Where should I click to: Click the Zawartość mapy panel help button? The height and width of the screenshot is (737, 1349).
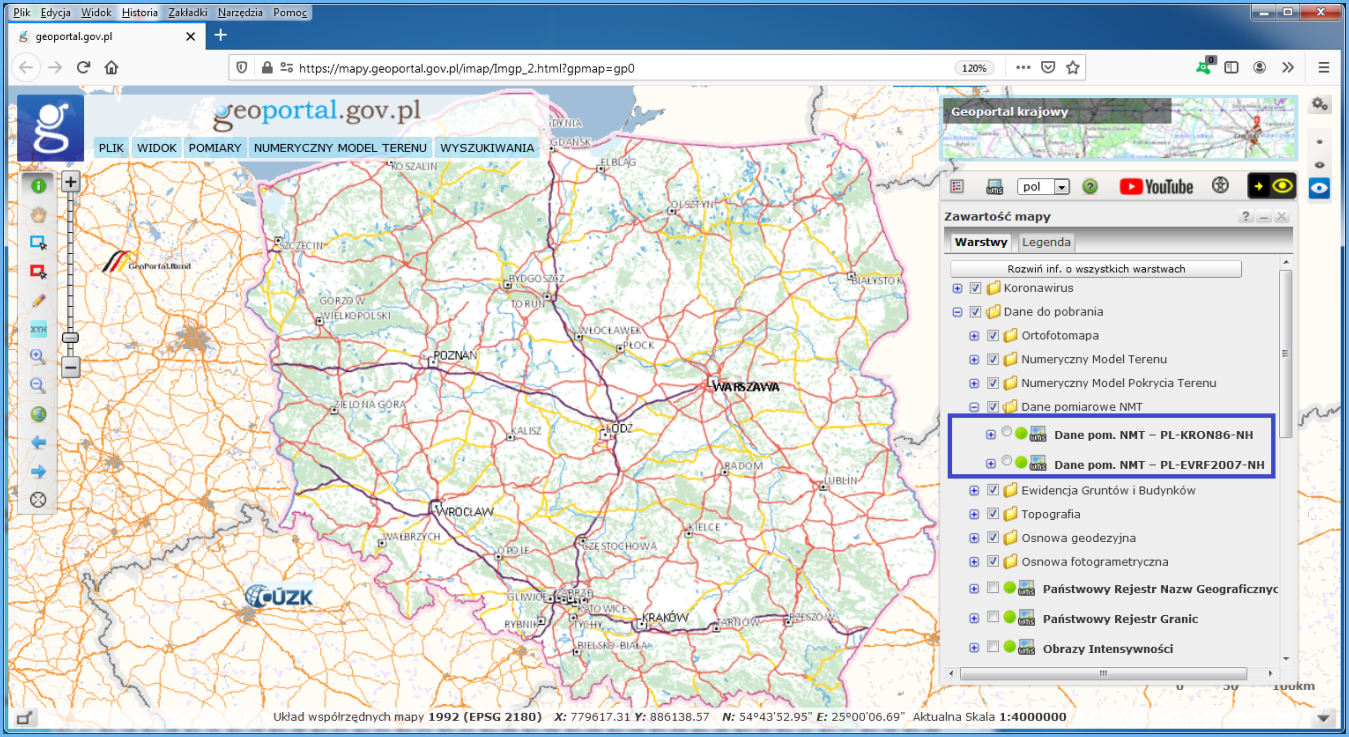pos(1247,216)
